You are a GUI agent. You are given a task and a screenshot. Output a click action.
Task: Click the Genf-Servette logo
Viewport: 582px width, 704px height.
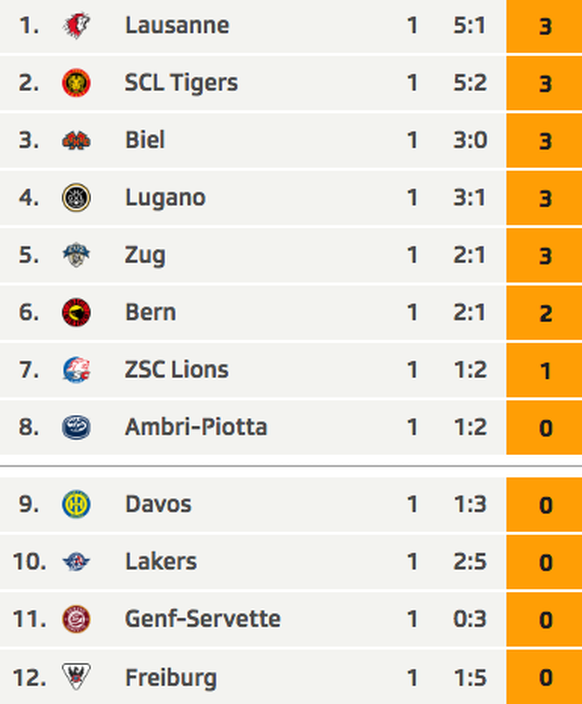pyautogui.click(x=76, y=619)
